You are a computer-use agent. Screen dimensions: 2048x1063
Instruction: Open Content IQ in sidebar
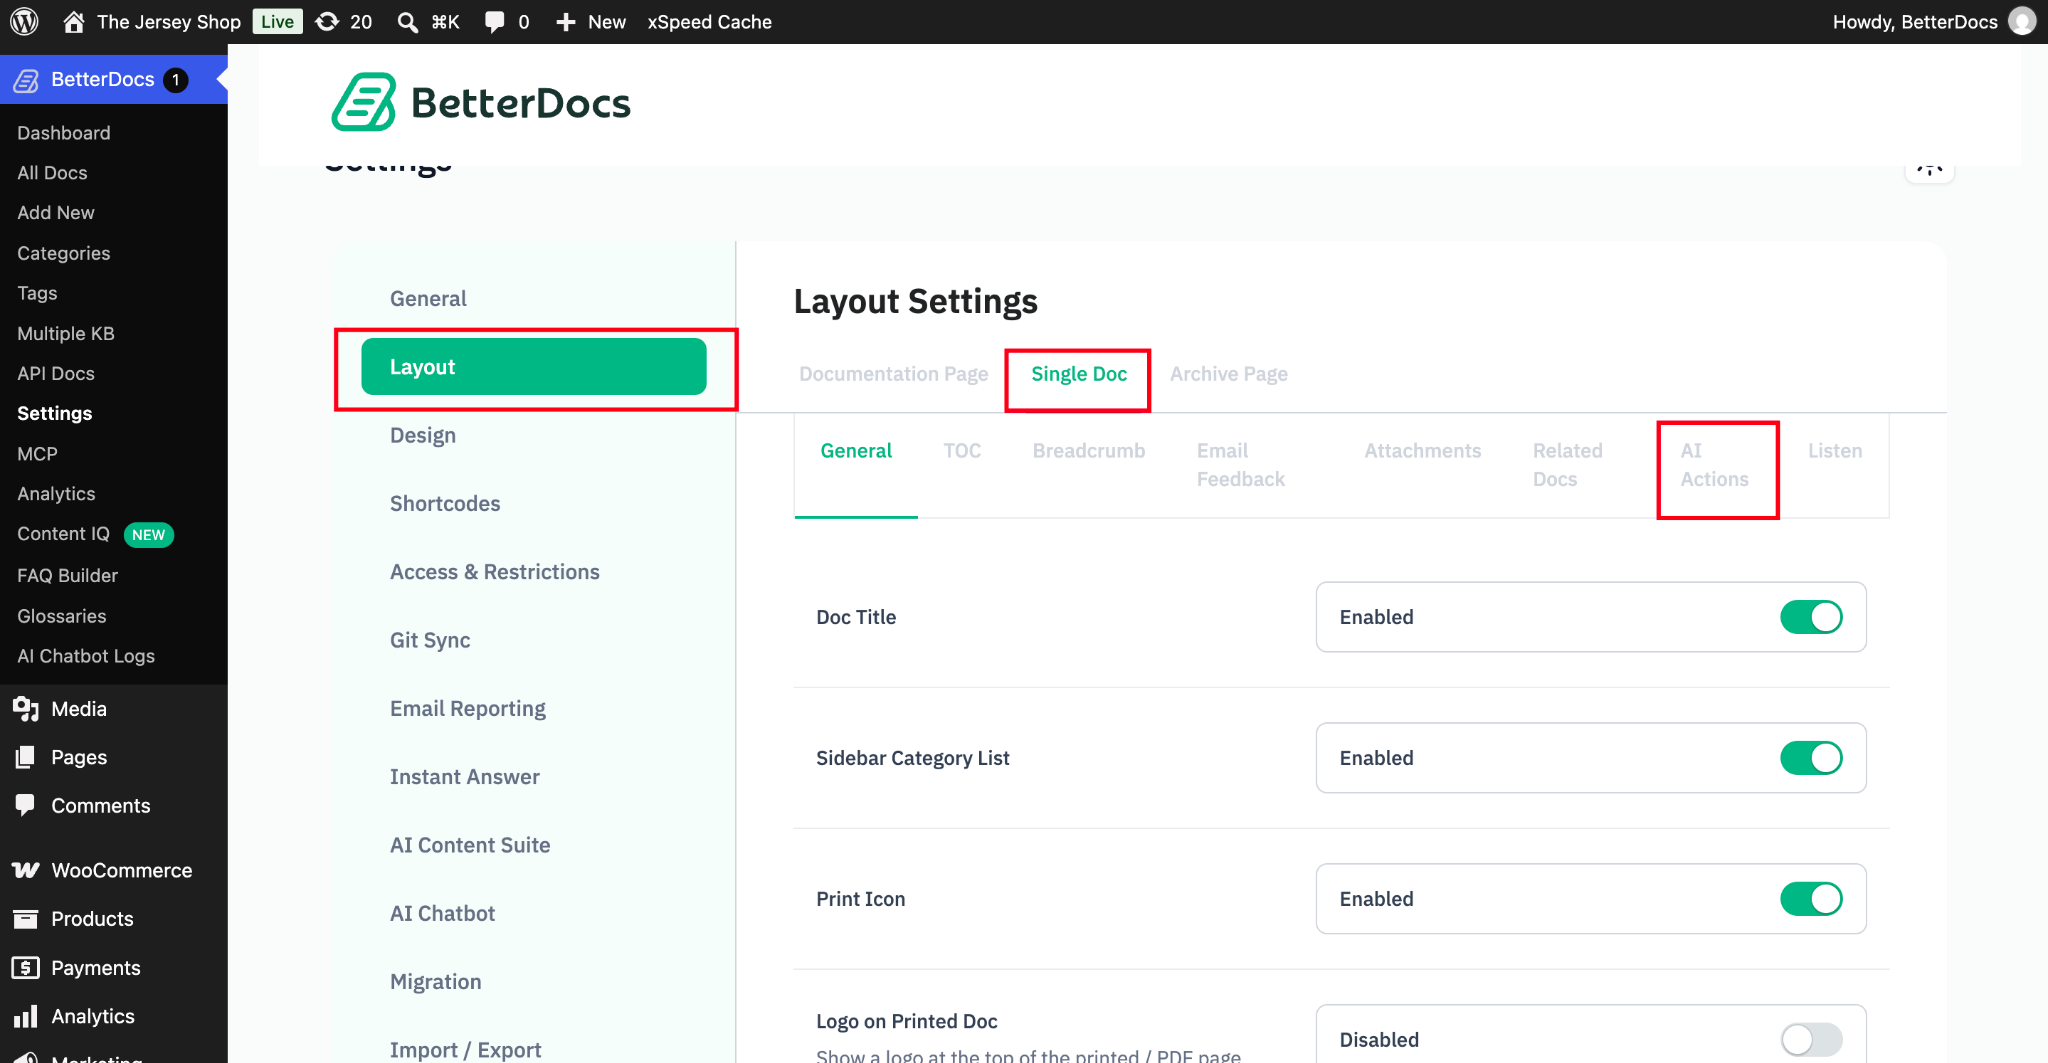click(63, 534)
